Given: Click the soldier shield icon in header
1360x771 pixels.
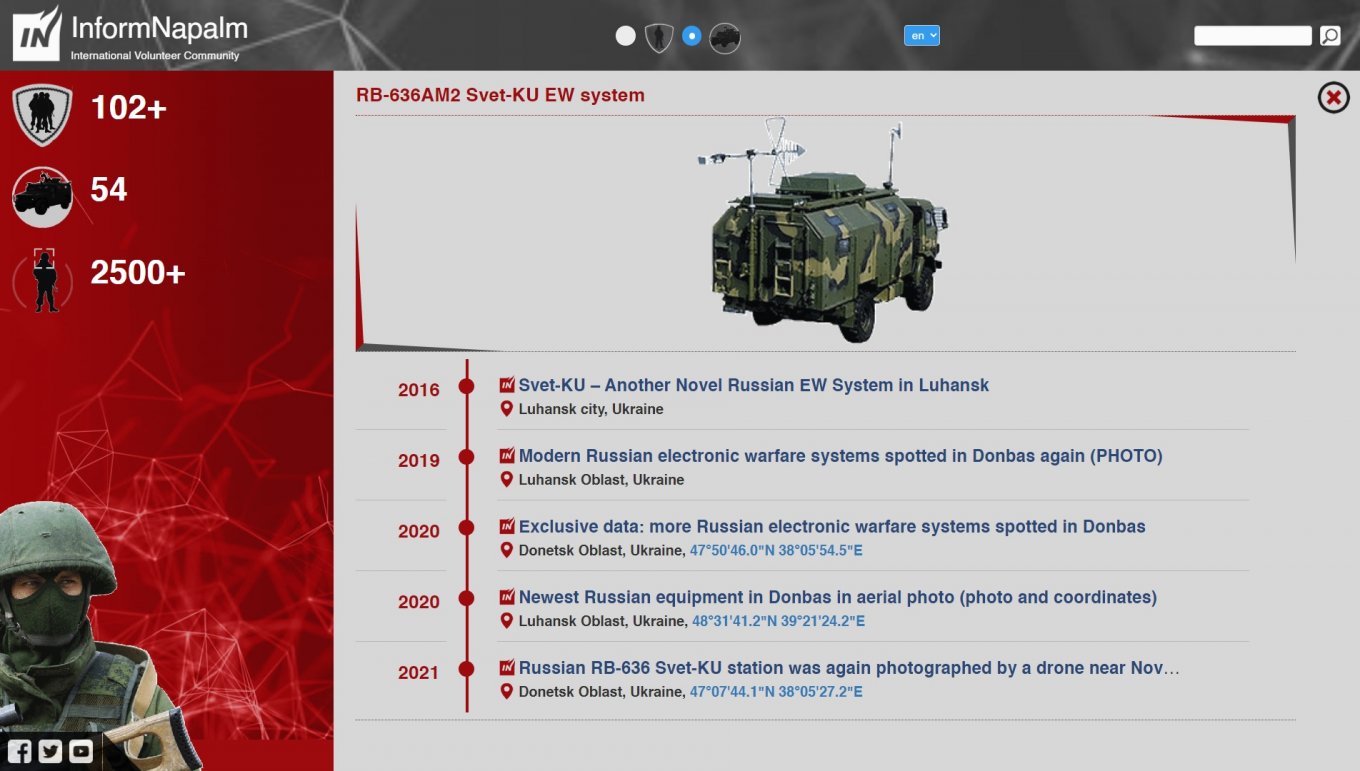Looking at the screenshot, I should pos(658,38).
